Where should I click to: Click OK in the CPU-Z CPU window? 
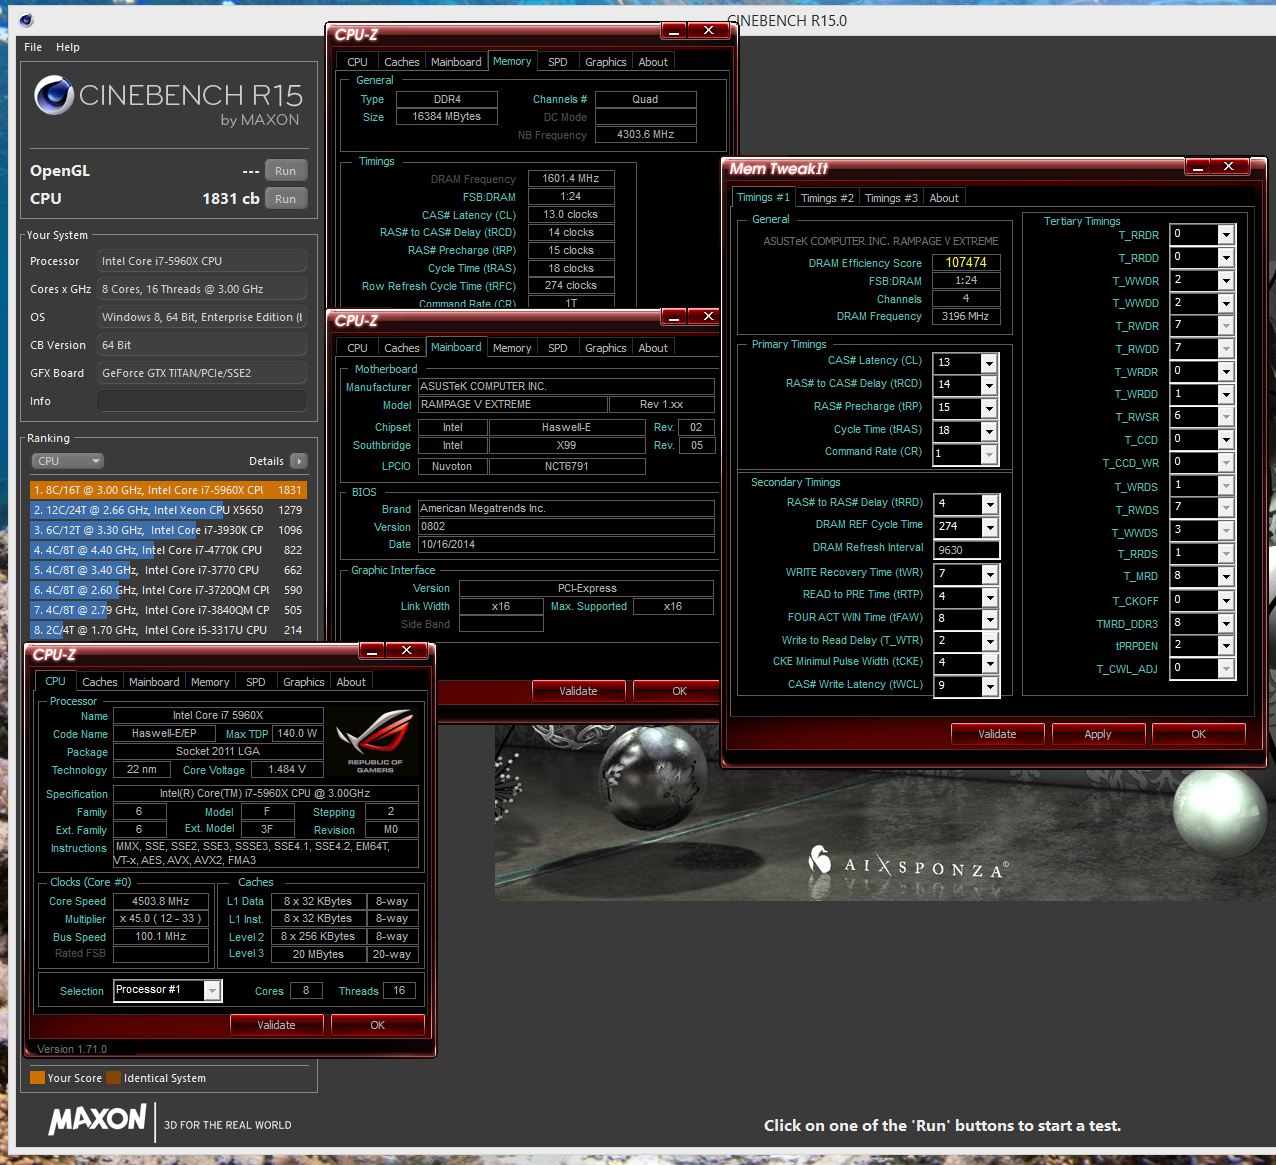click(x=377, y=1025)
